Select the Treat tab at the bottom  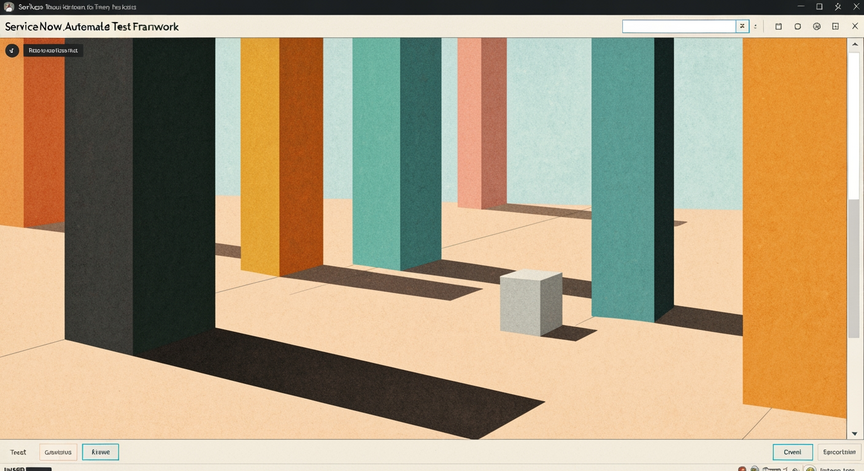pyautogui.click(x=18, y=452)
